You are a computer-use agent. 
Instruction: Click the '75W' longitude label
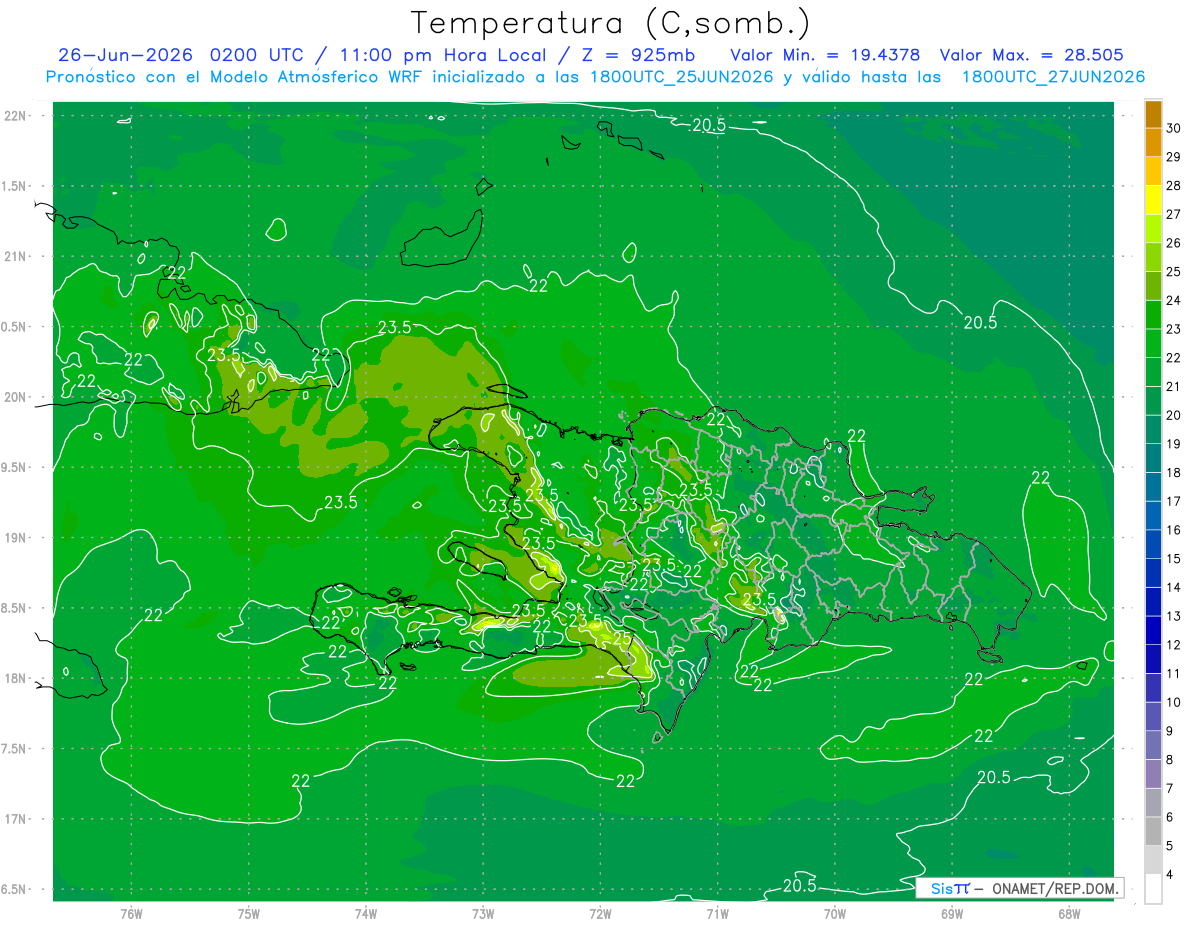pyautogui.click(x=248, y=913)
